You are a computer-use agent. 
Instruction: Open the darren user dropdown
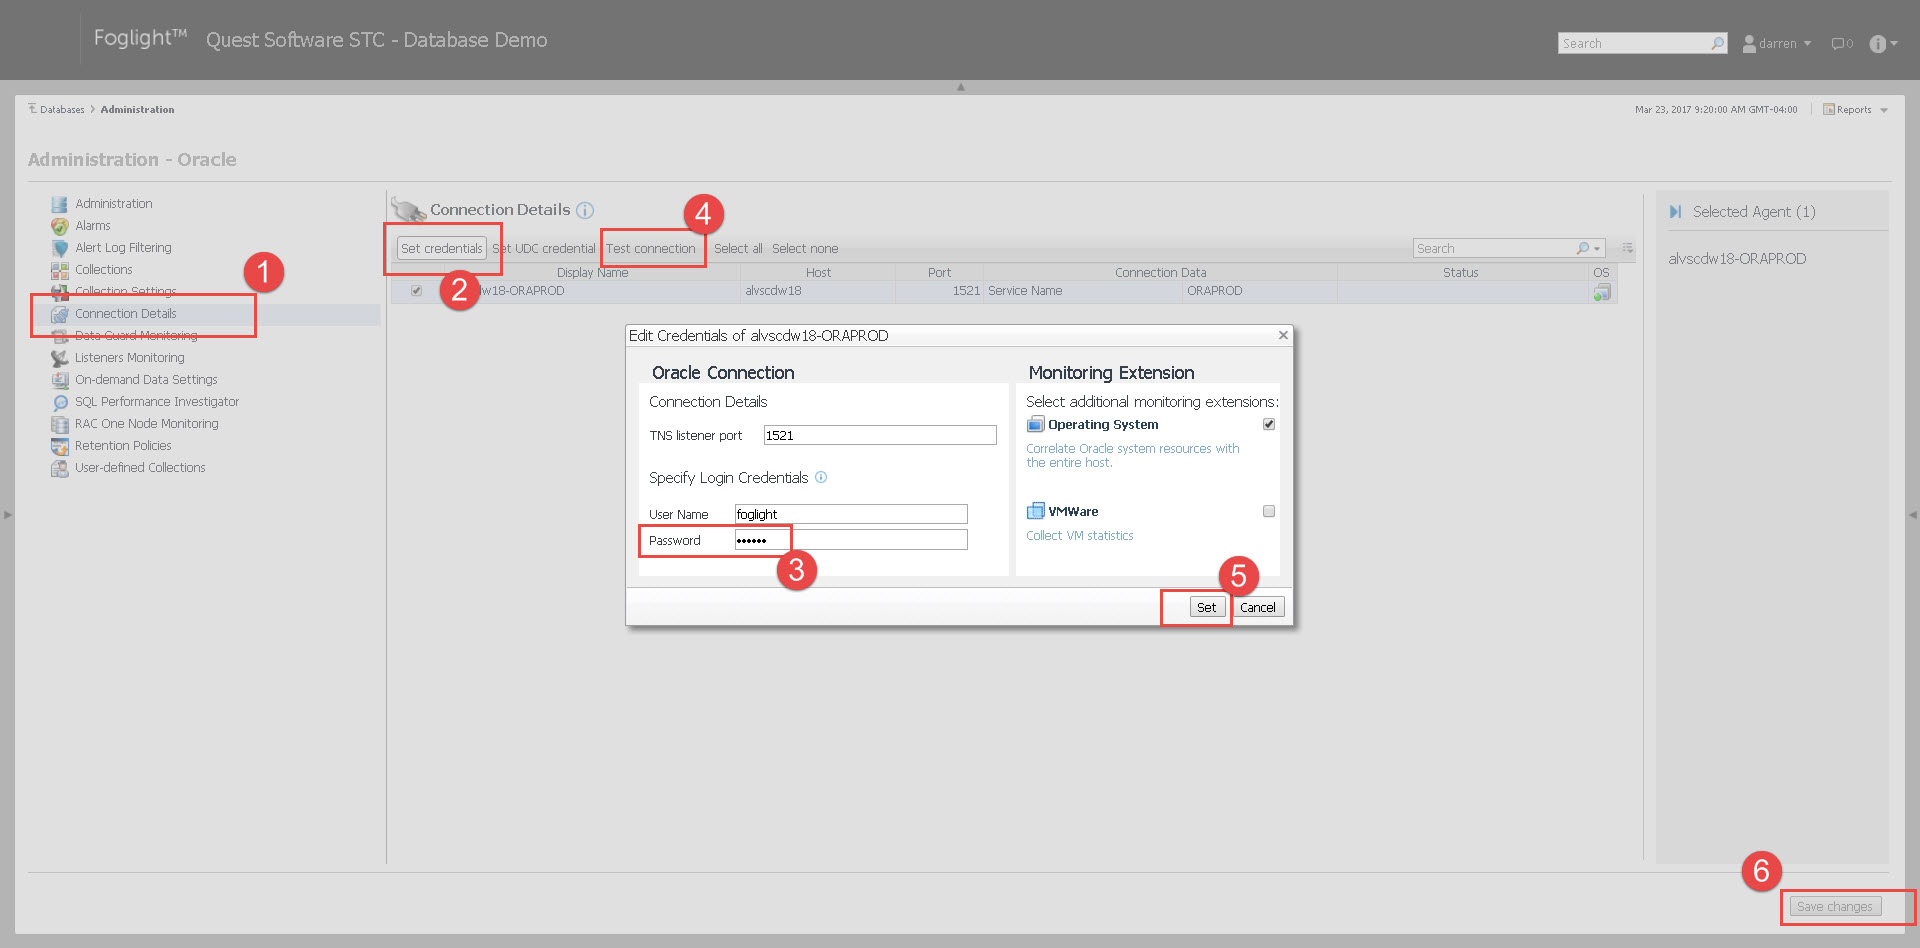[x=1777, y=44]
